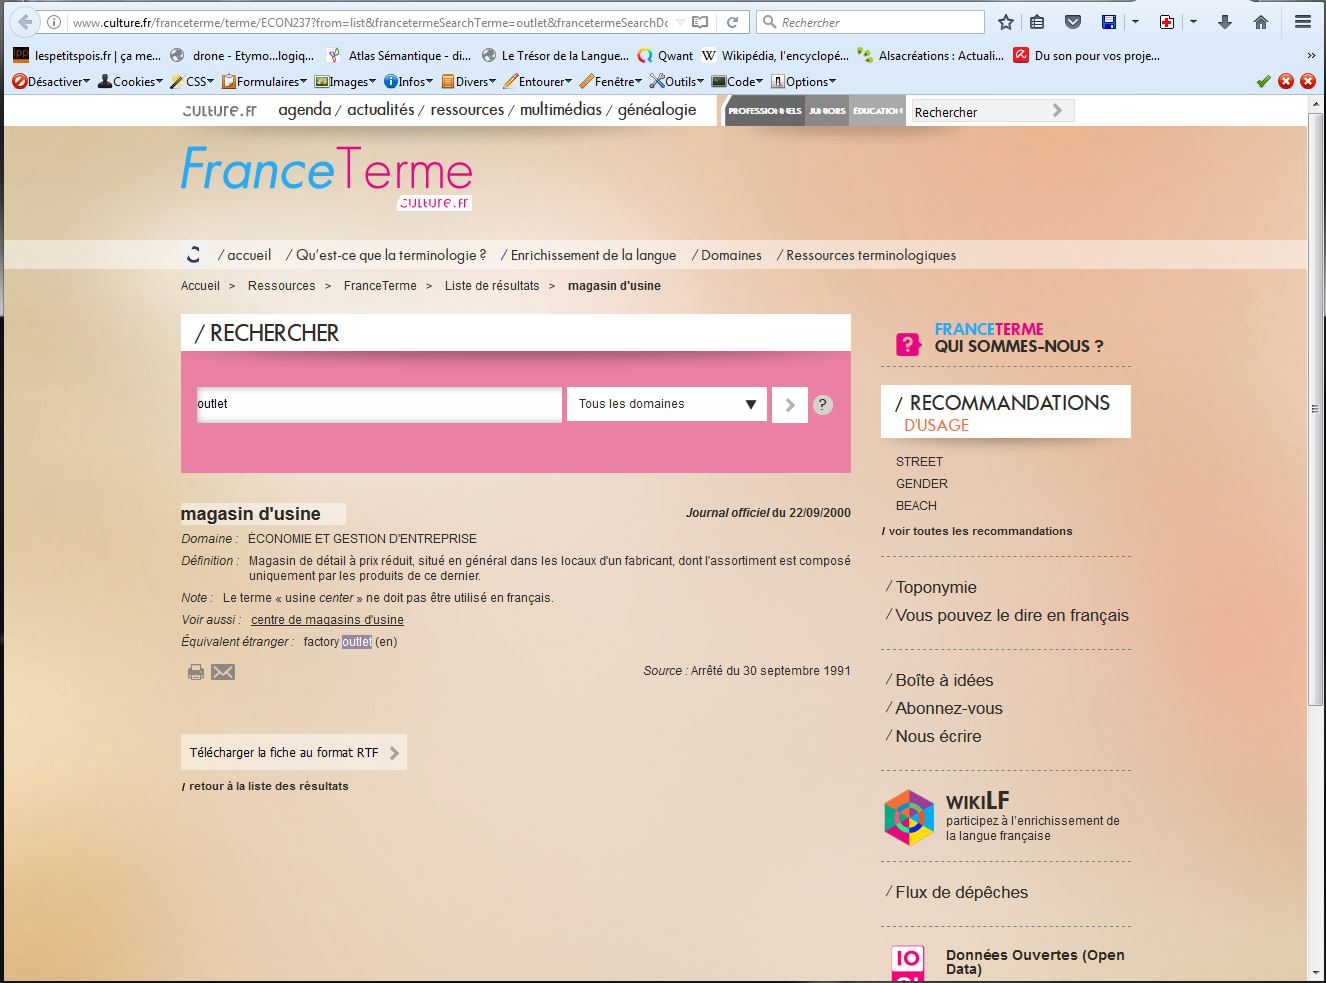
Task: Click the first red error icon in developer toolbar
Action: (1286, 81)
